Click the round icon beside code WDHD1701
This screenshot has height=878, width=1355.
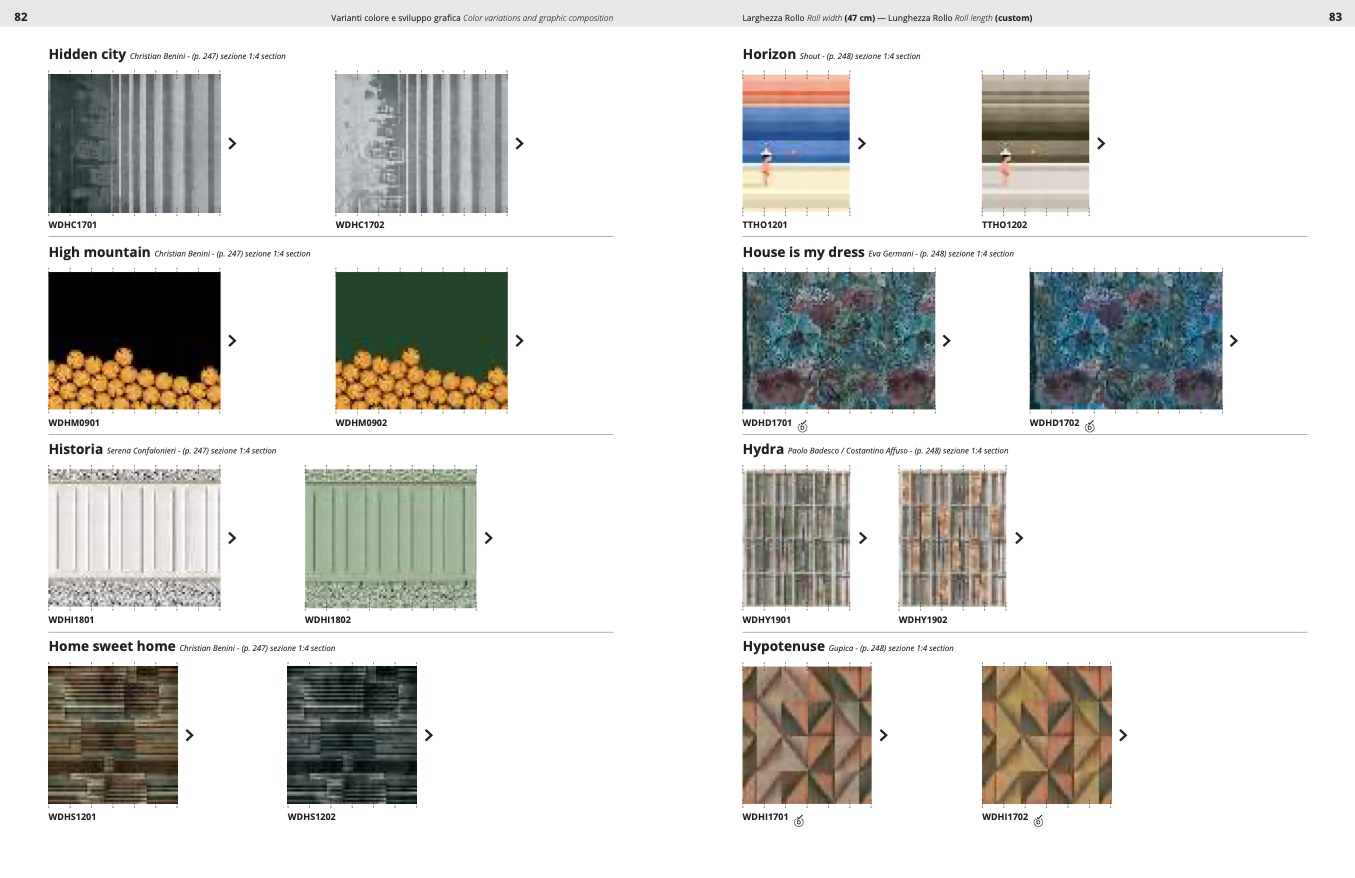[x=802, y=426]
